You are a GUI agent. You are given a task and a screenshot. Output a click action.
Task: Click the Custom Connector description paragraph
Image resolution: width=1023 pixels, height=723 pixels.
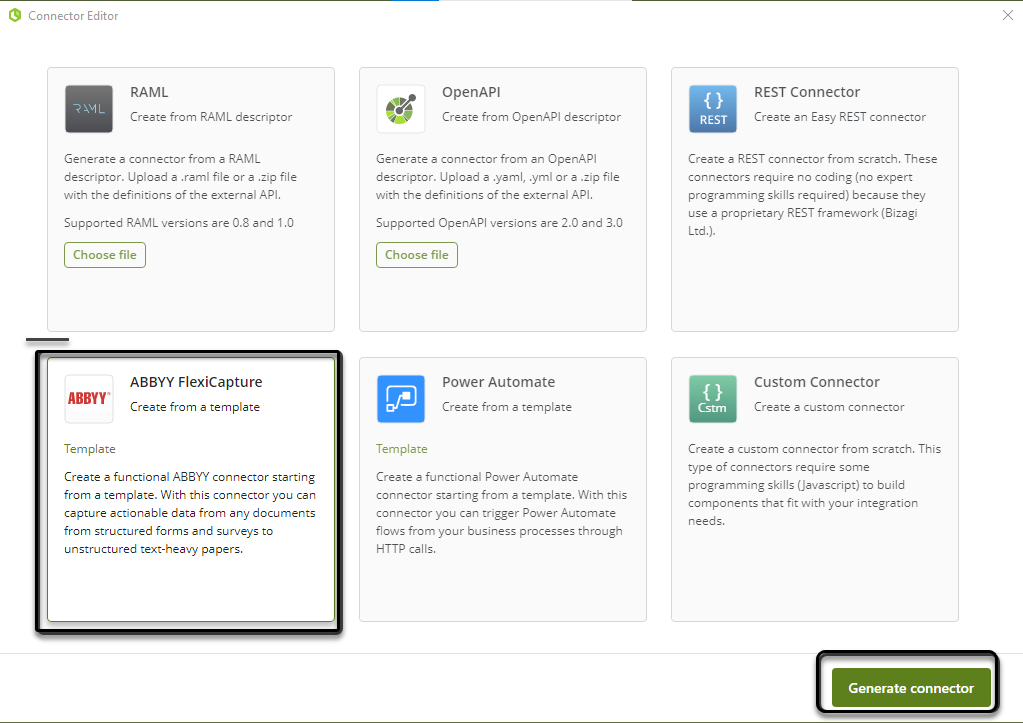814,485
